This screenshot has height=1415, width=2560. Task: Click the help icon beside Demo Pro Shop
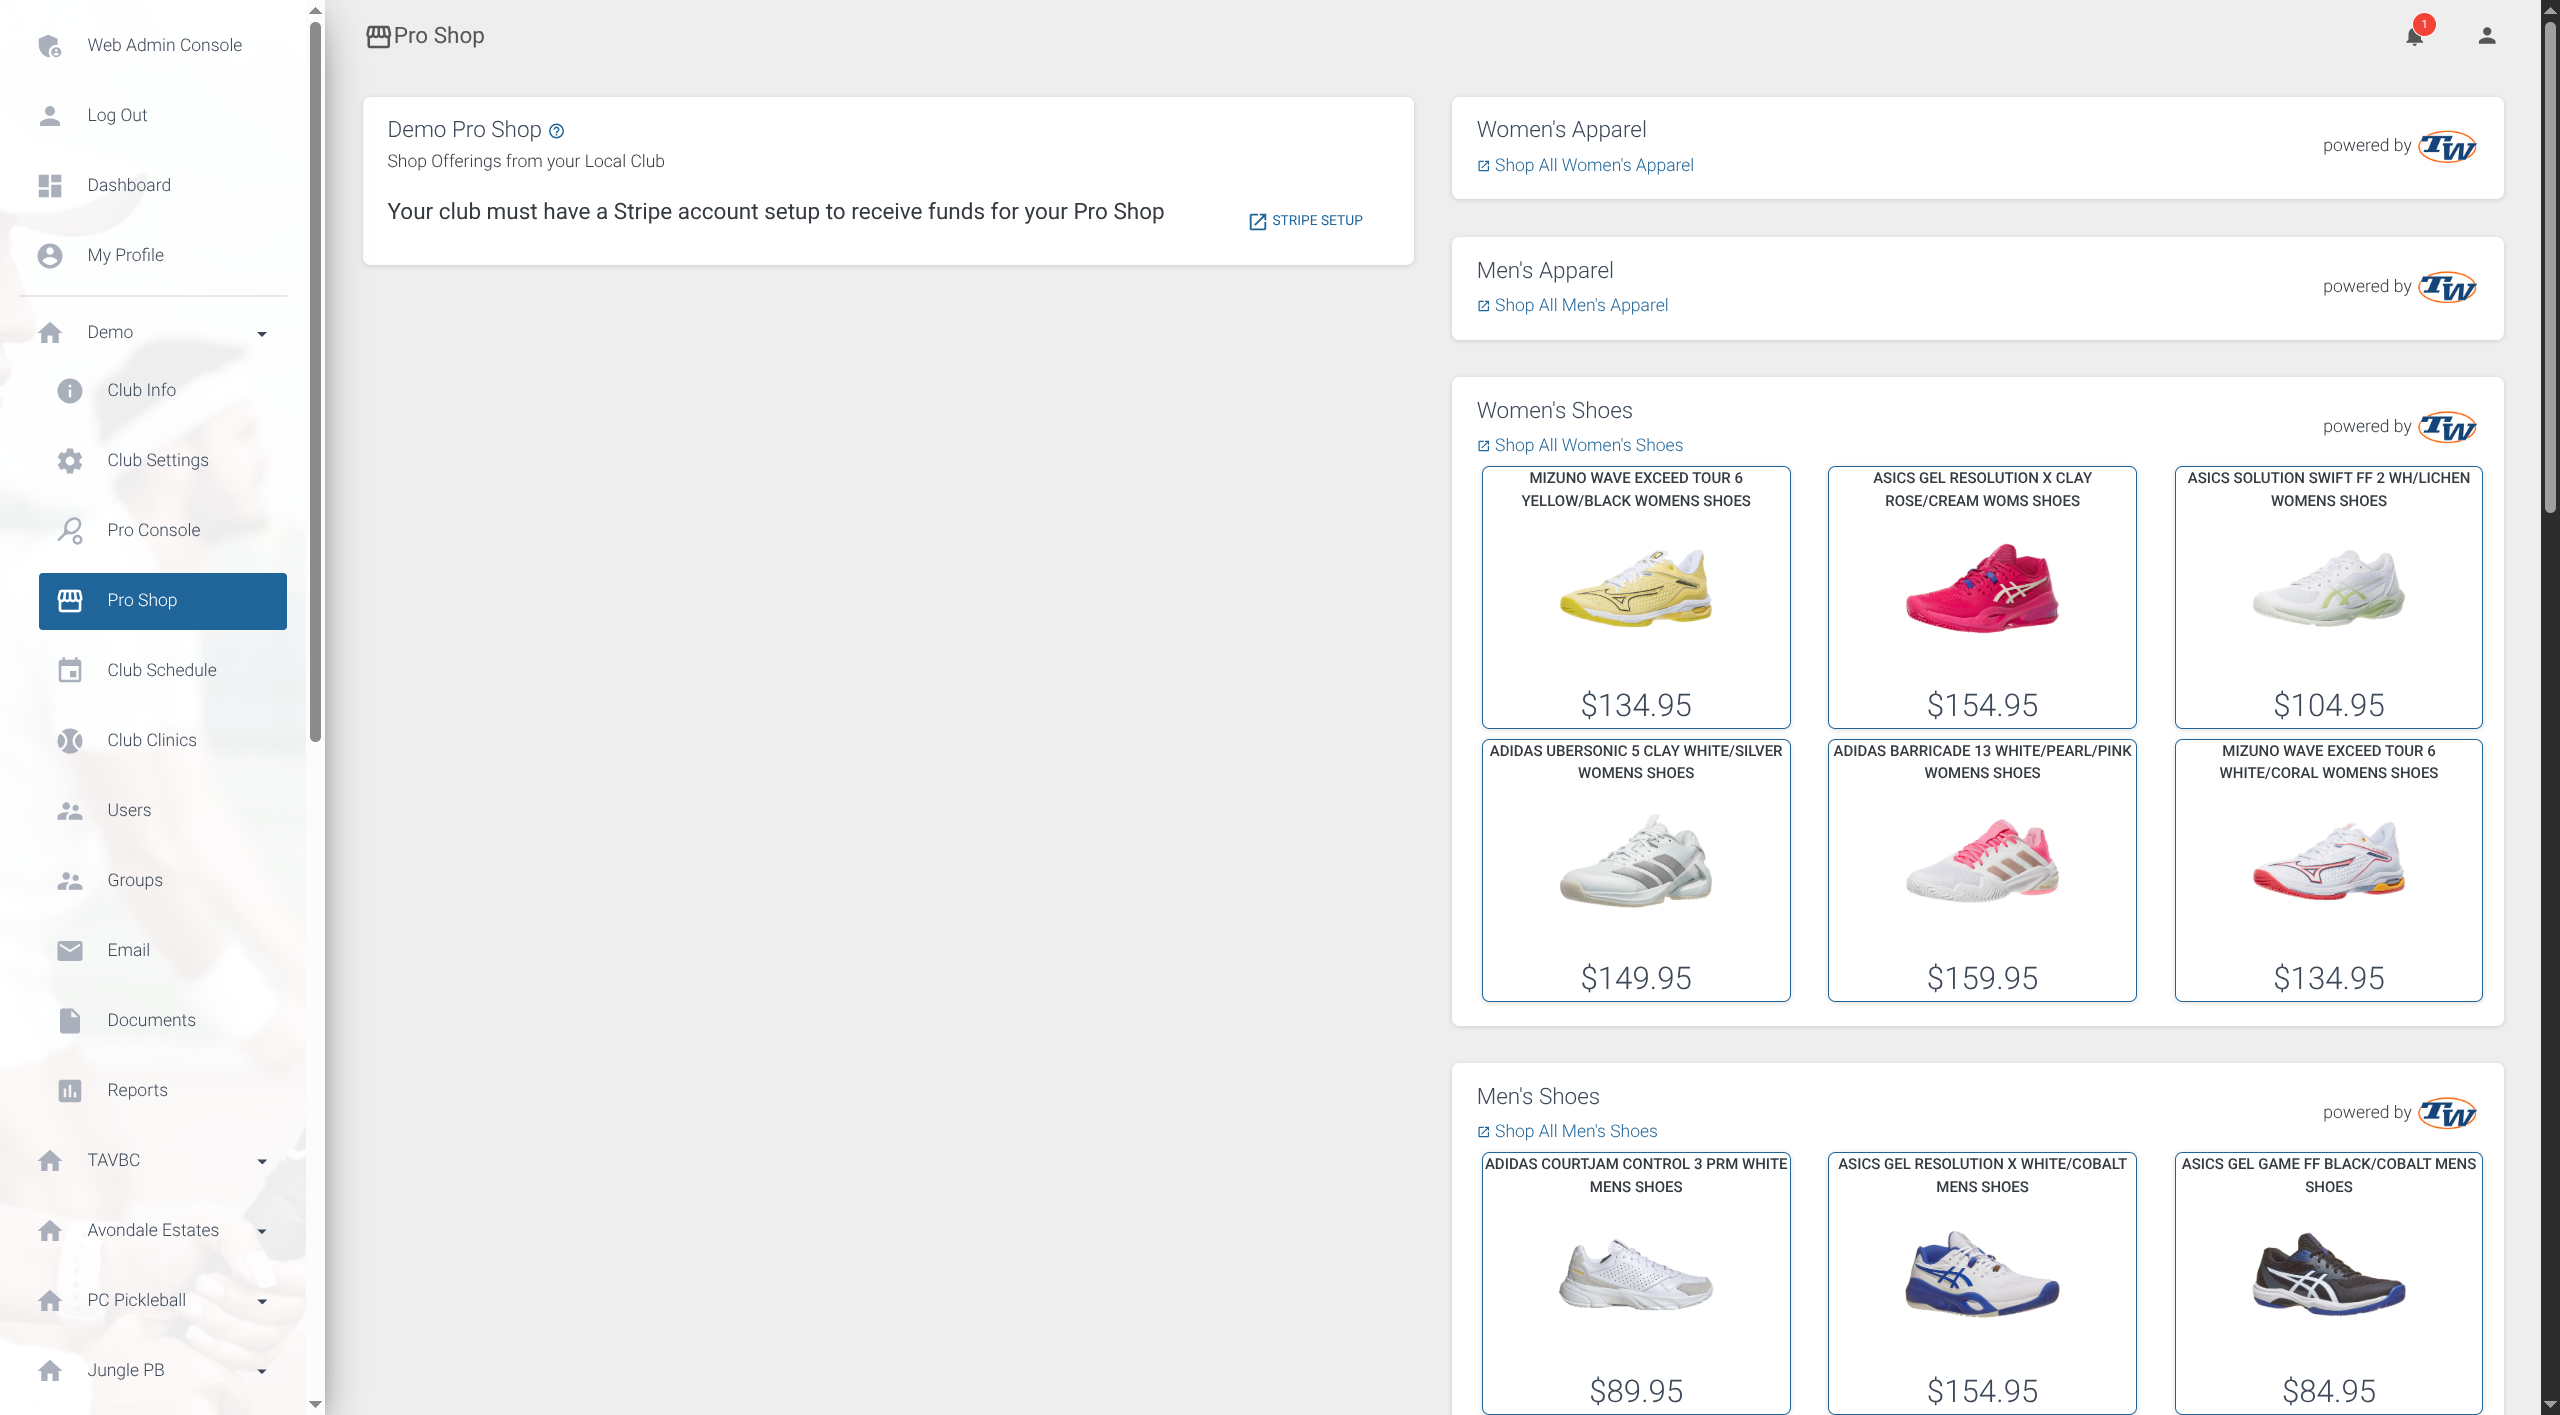[x=557, y=131]
